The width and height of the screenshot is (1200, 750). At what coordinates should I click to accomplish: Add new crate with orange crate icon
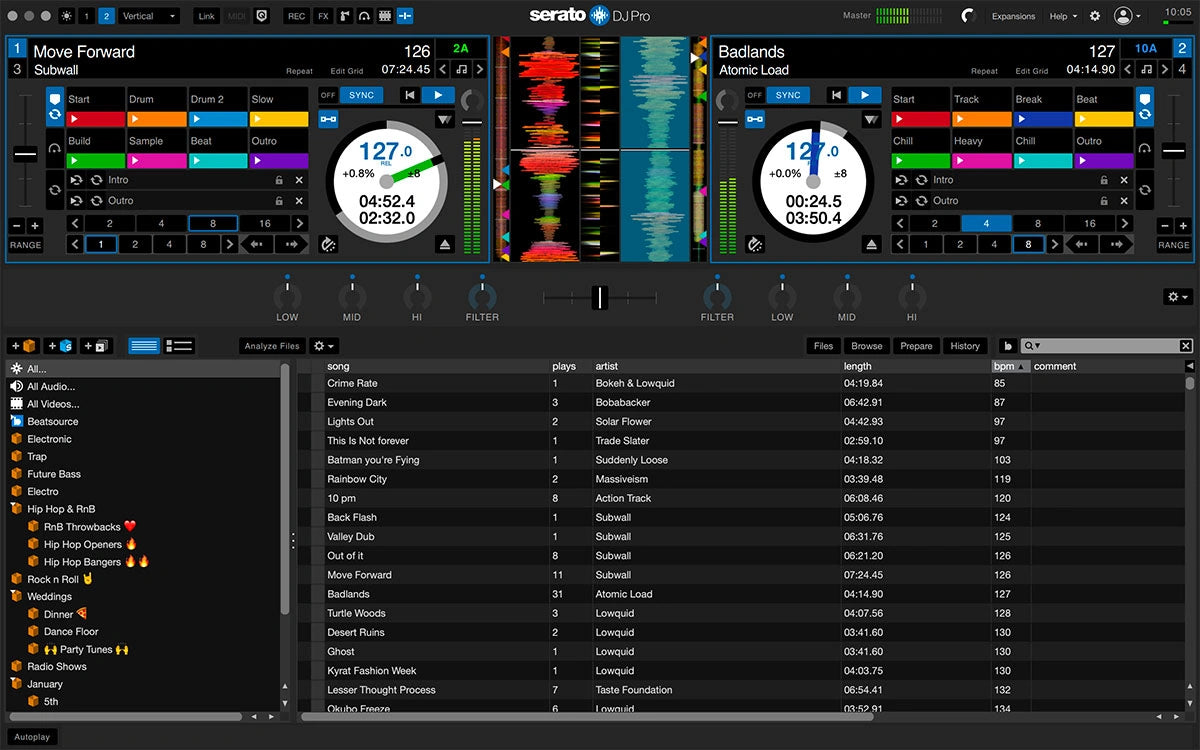tap(24, 346)
